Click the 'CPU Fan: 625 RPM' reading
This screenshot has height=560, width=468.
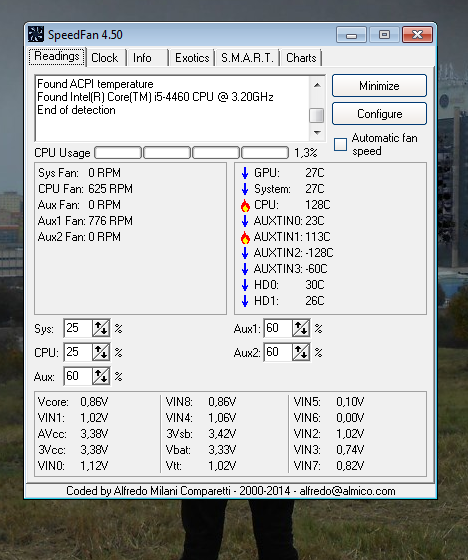click(85, 189)
